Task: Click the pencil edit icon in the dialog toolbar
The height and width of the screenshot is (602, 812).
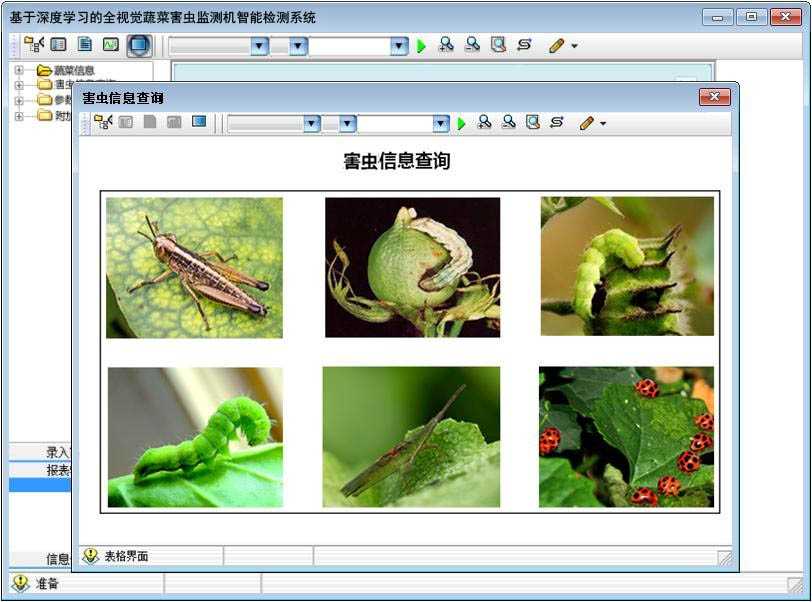Action: (x=587, y=123)
